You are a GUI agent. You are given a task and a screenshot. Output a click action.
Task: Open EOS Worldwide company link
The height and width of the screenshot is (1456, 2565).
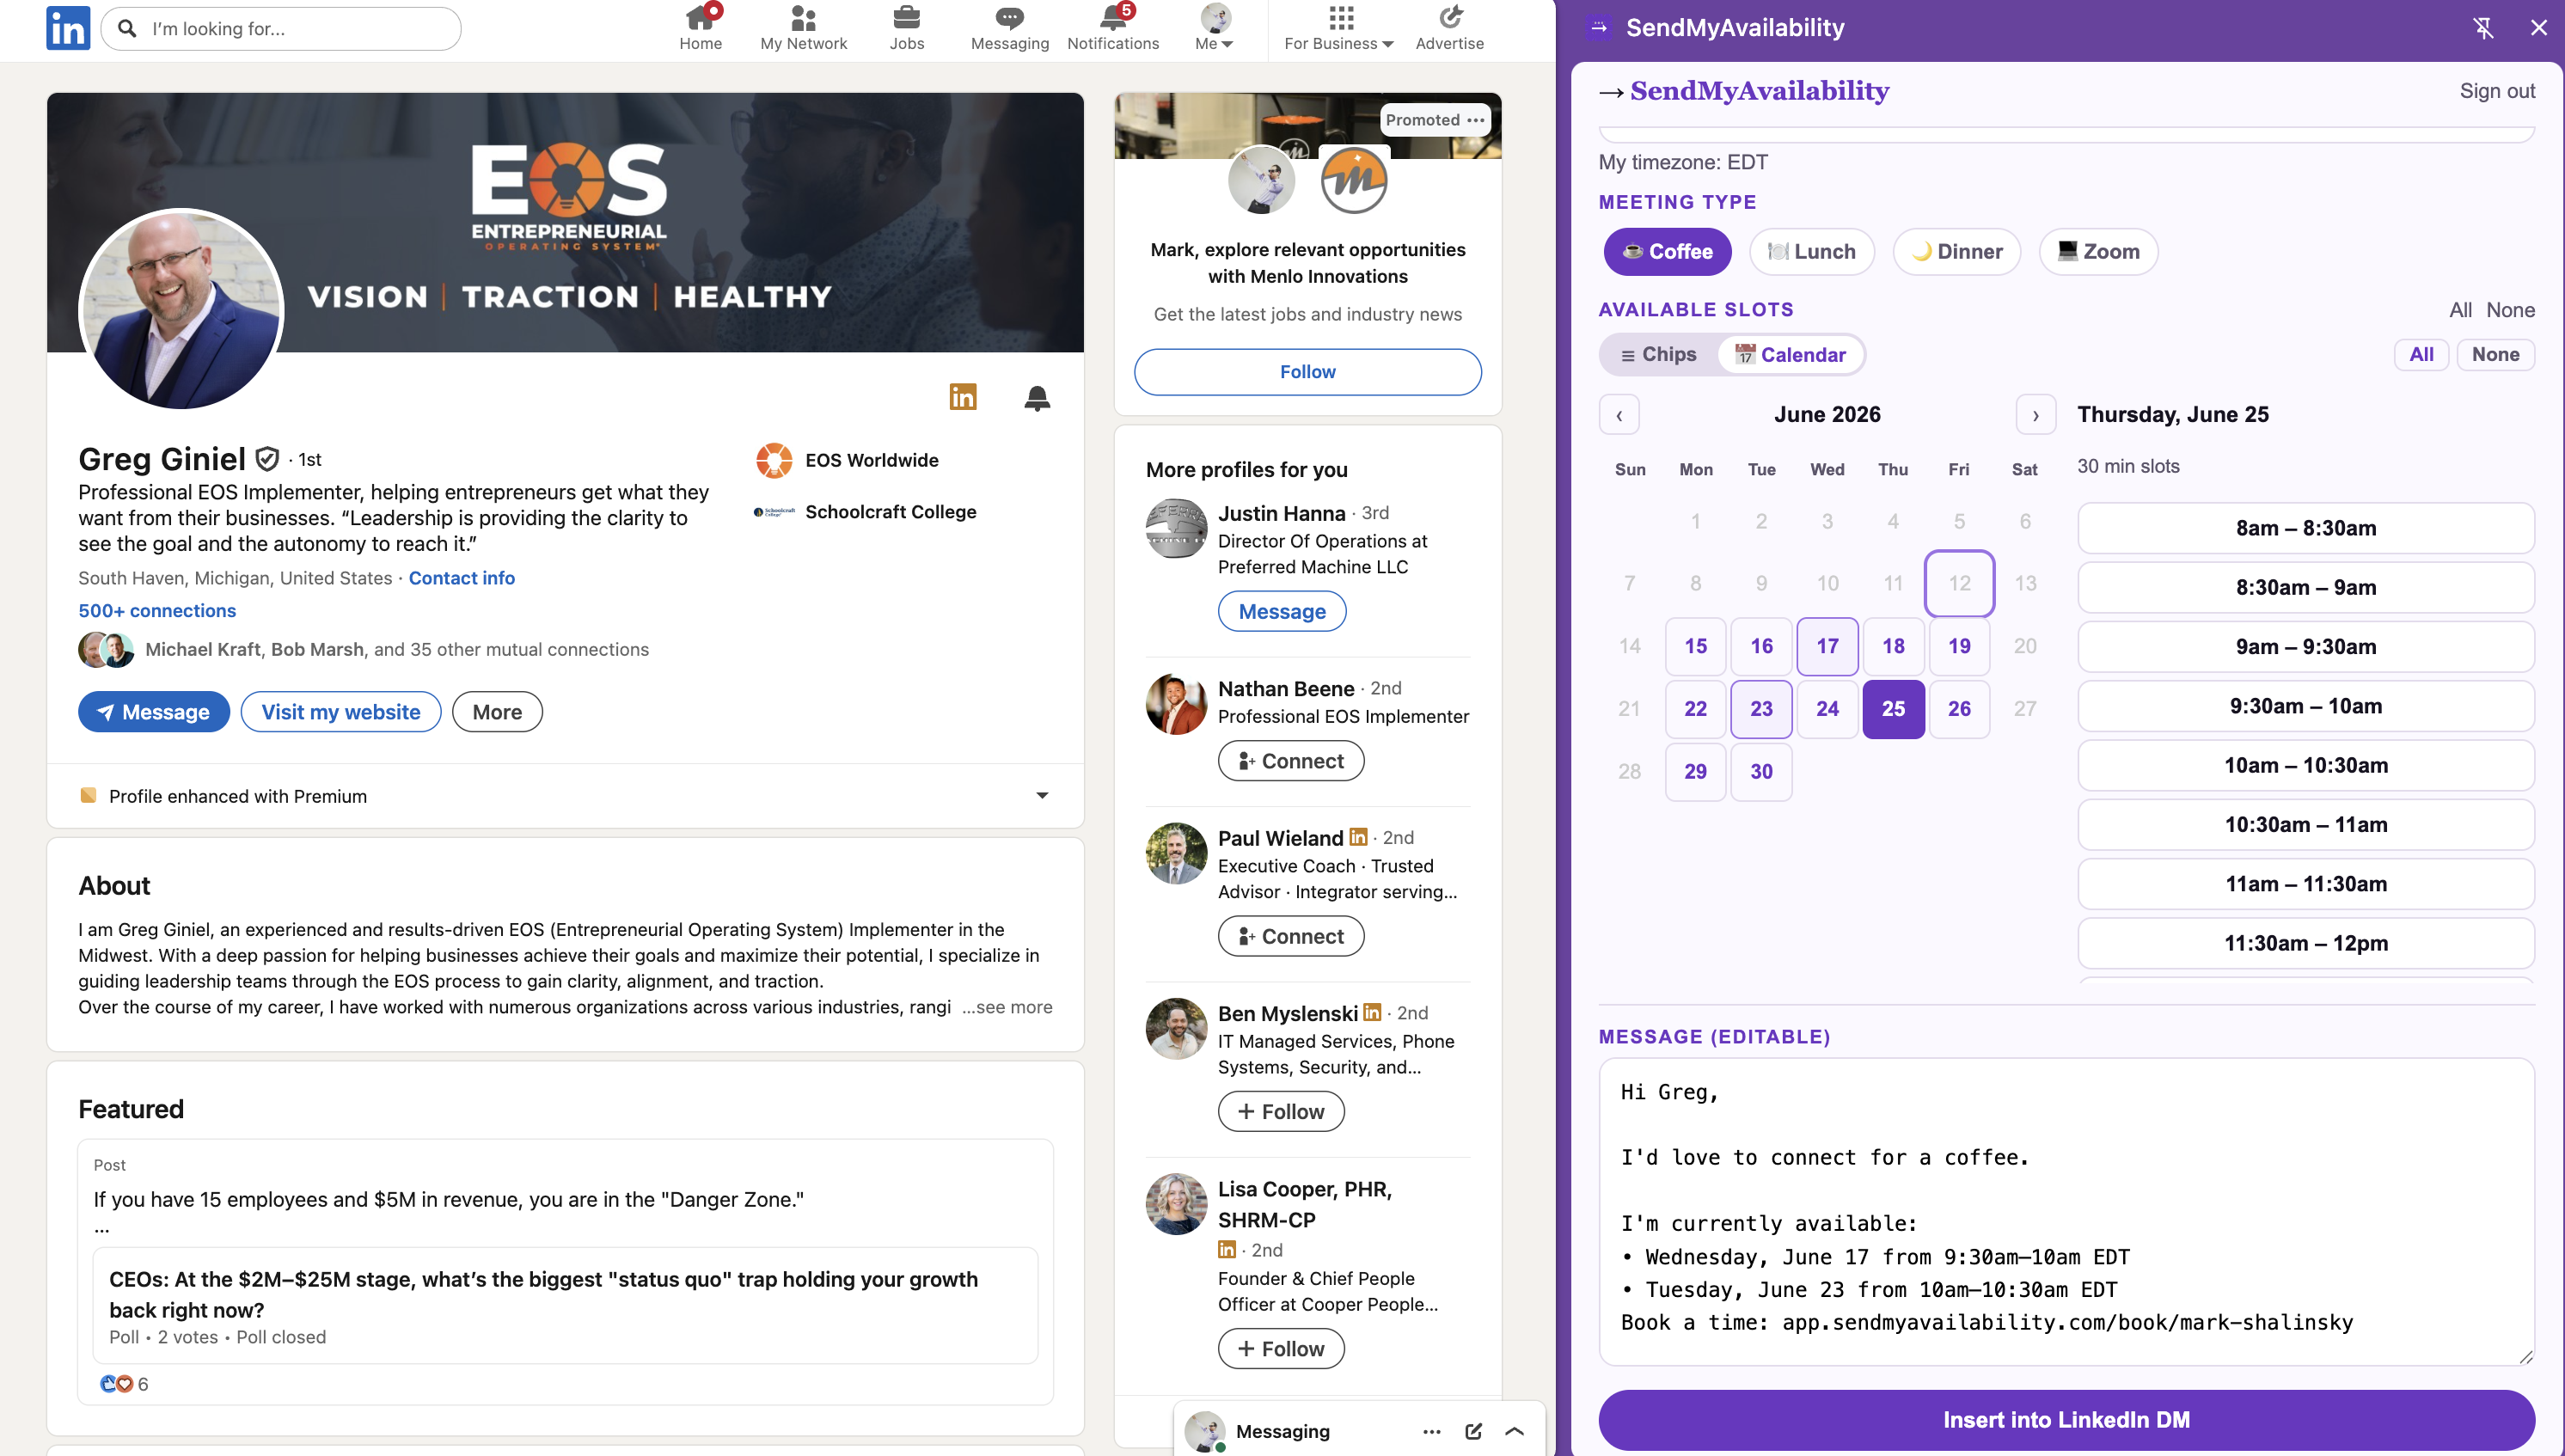tap(847, 460)
